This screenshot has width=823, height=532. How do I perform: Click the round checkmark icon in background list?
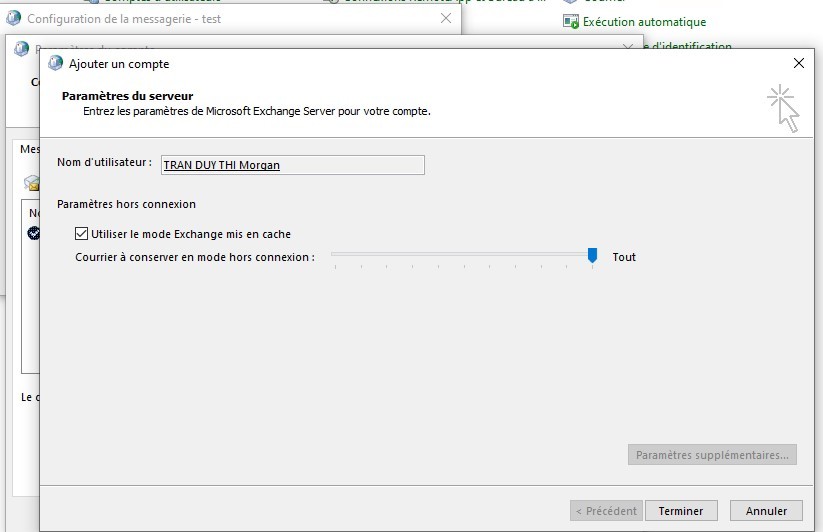pos(33,232)
